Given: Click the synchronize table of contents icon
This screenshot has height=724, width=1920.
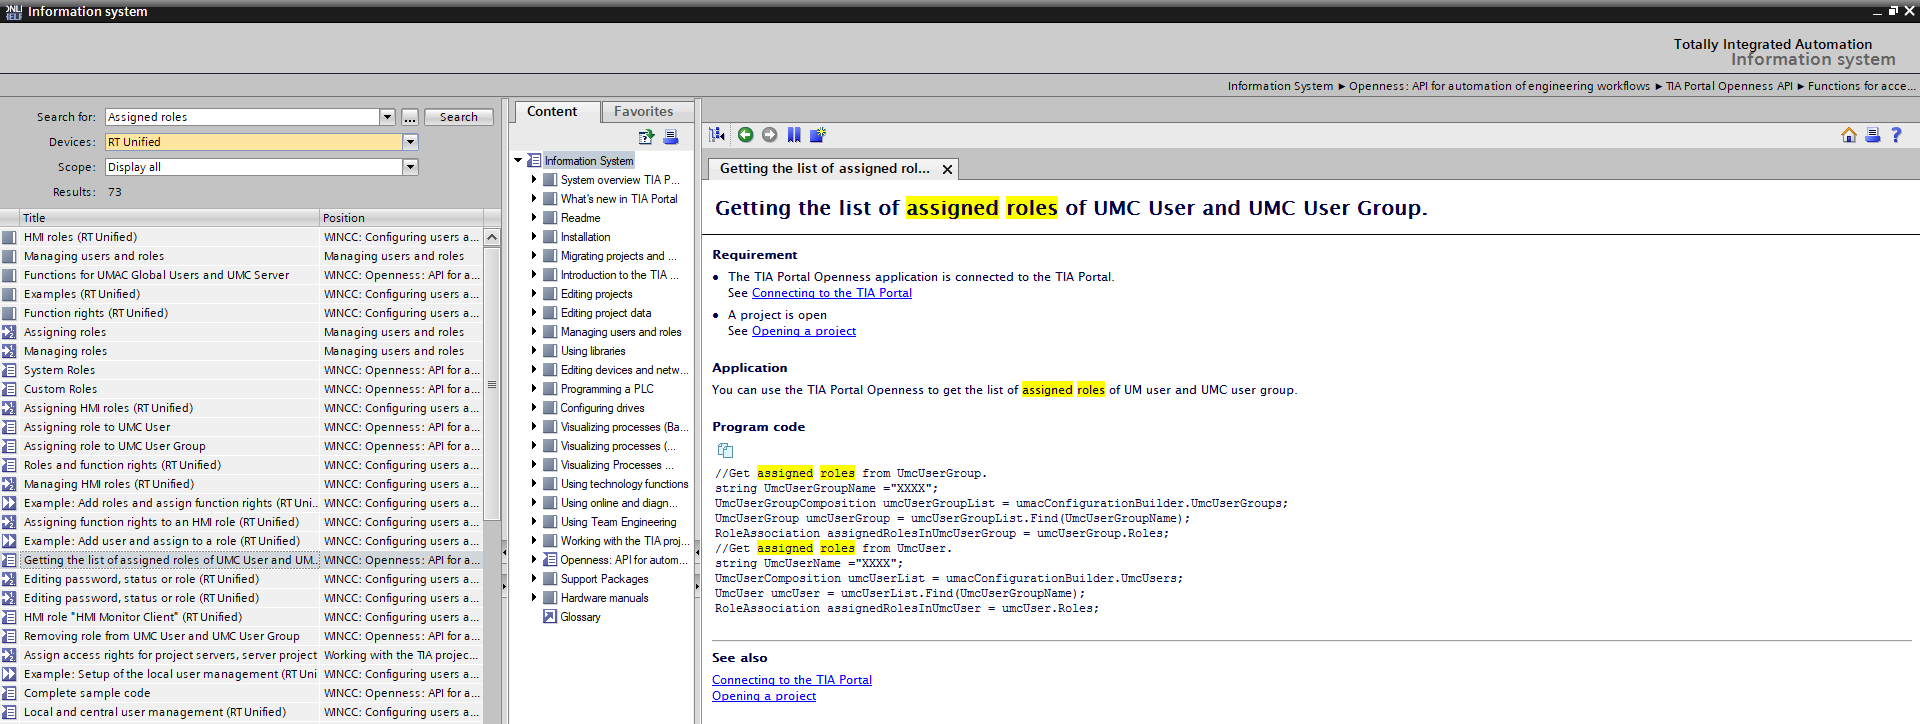Looking at the screenshot, I should coord(717,135).
